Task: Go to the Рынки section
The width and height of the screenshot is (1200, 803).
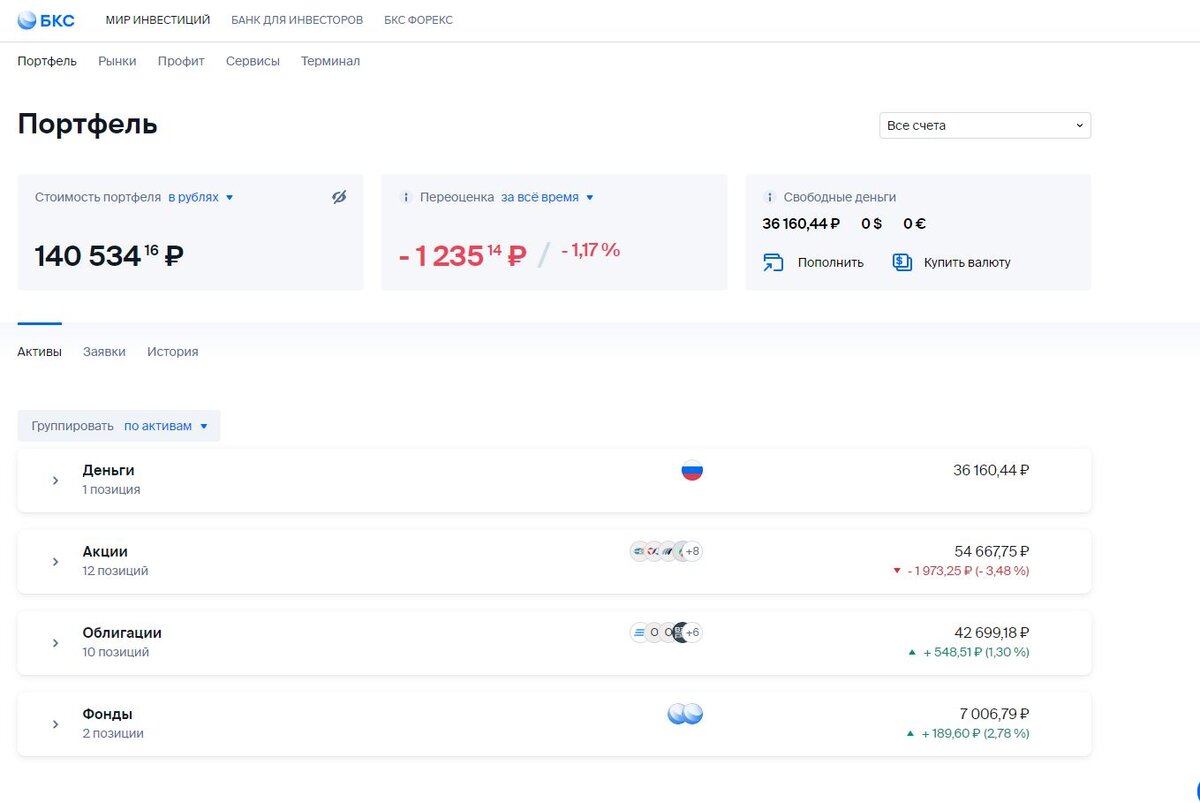Action: 117,61
